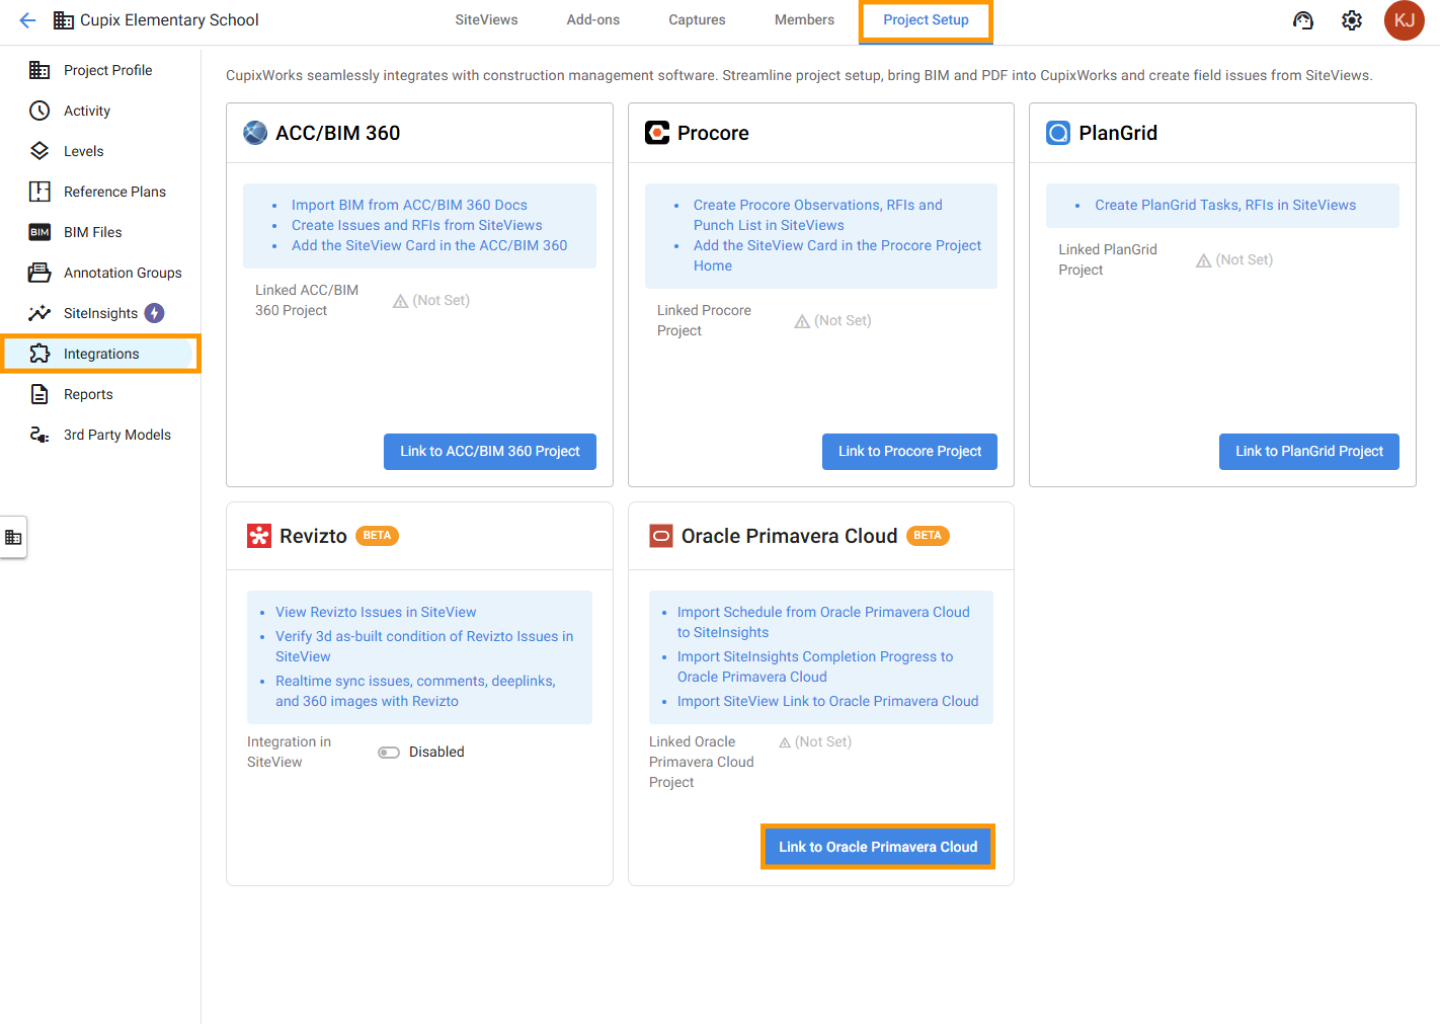Select Levels in the sidebar
The width and height of the screenshot is (1440, 1024).
84,151
